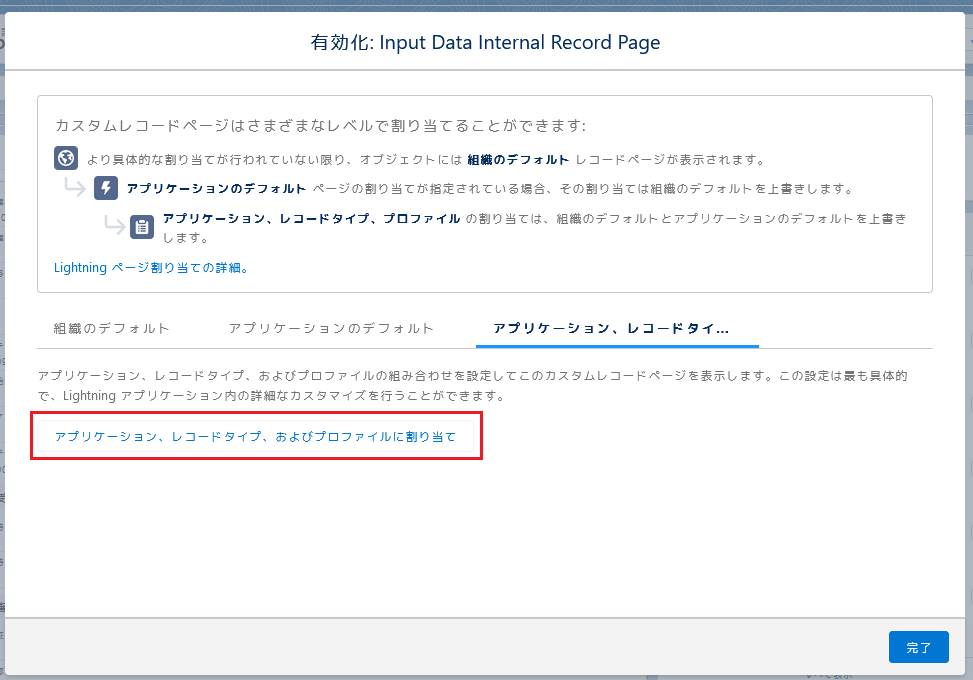
Task: Open Lightning ページ割り当ての詳細 link
Action: [151, 268]
